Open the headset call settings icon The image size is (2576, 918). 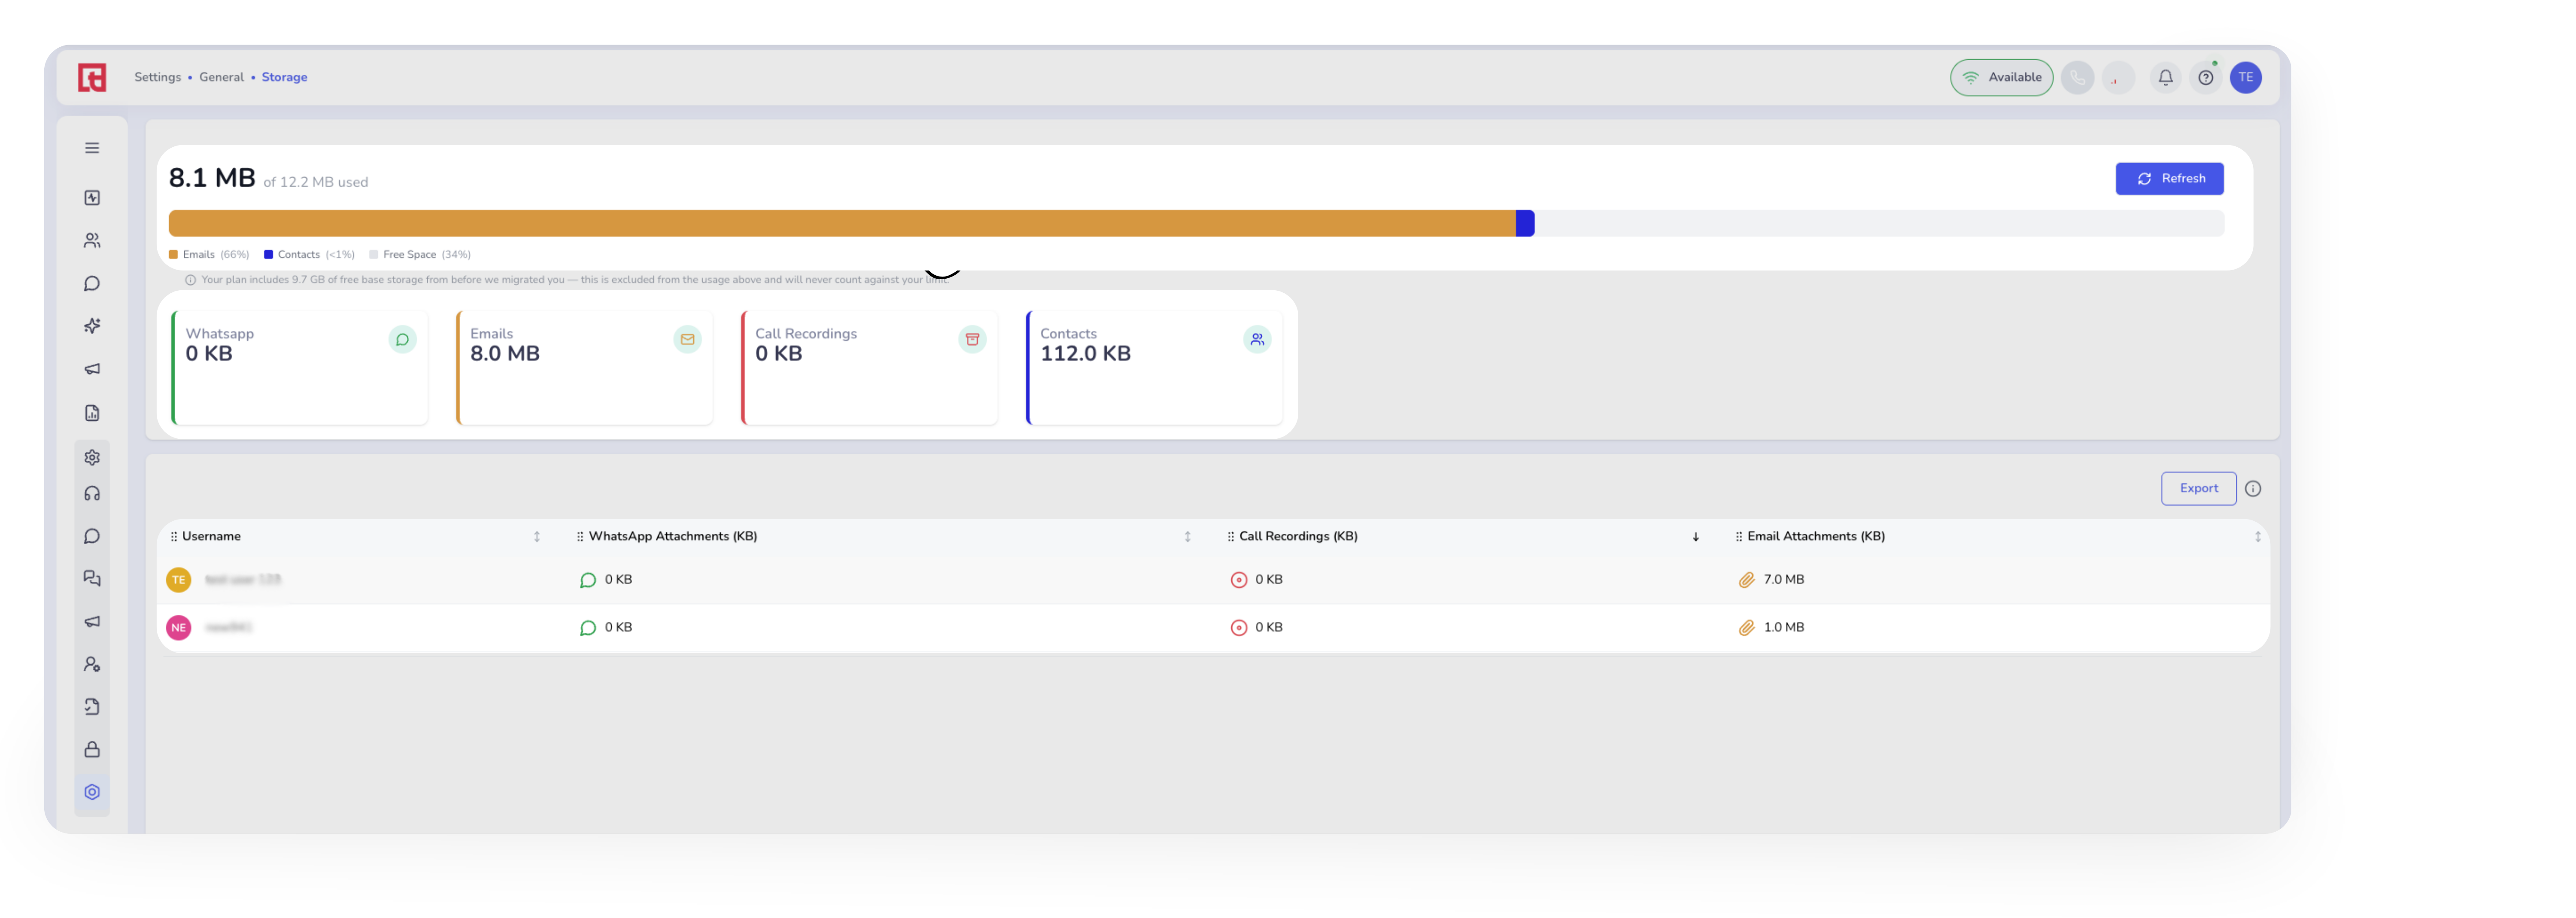pos(92,494)
